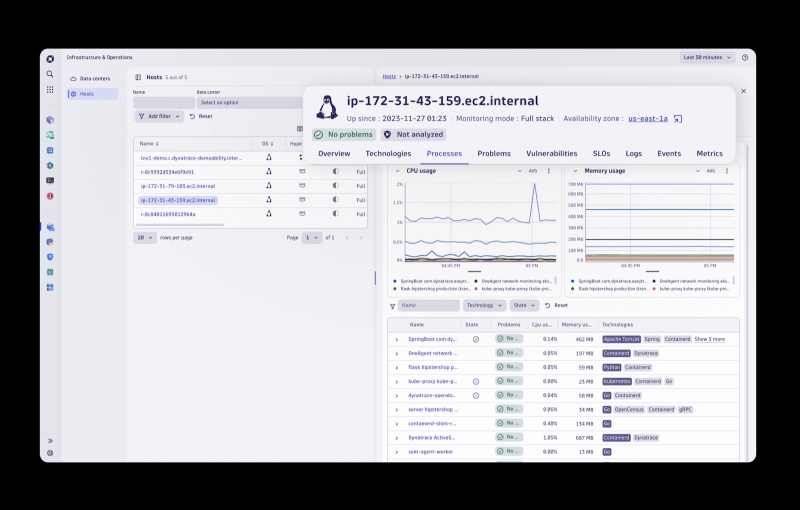Click the process filter funnel icon
The width and height of the screenshot is (800, 510).
[x=392, y=306]
